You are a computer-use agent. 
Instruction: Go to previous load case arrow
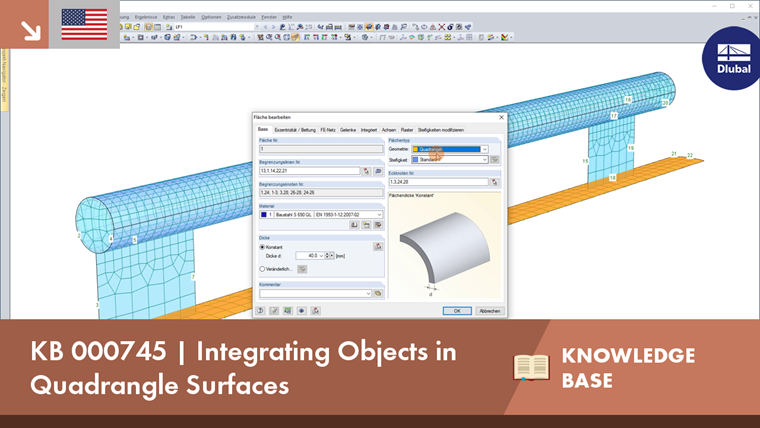coord(265,27)
